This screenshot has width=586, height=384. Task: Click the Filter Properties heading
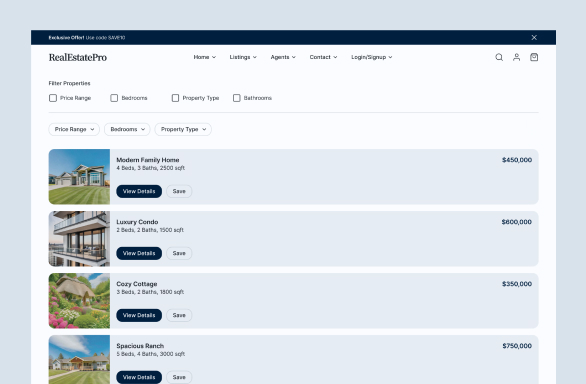click(70, 83)
